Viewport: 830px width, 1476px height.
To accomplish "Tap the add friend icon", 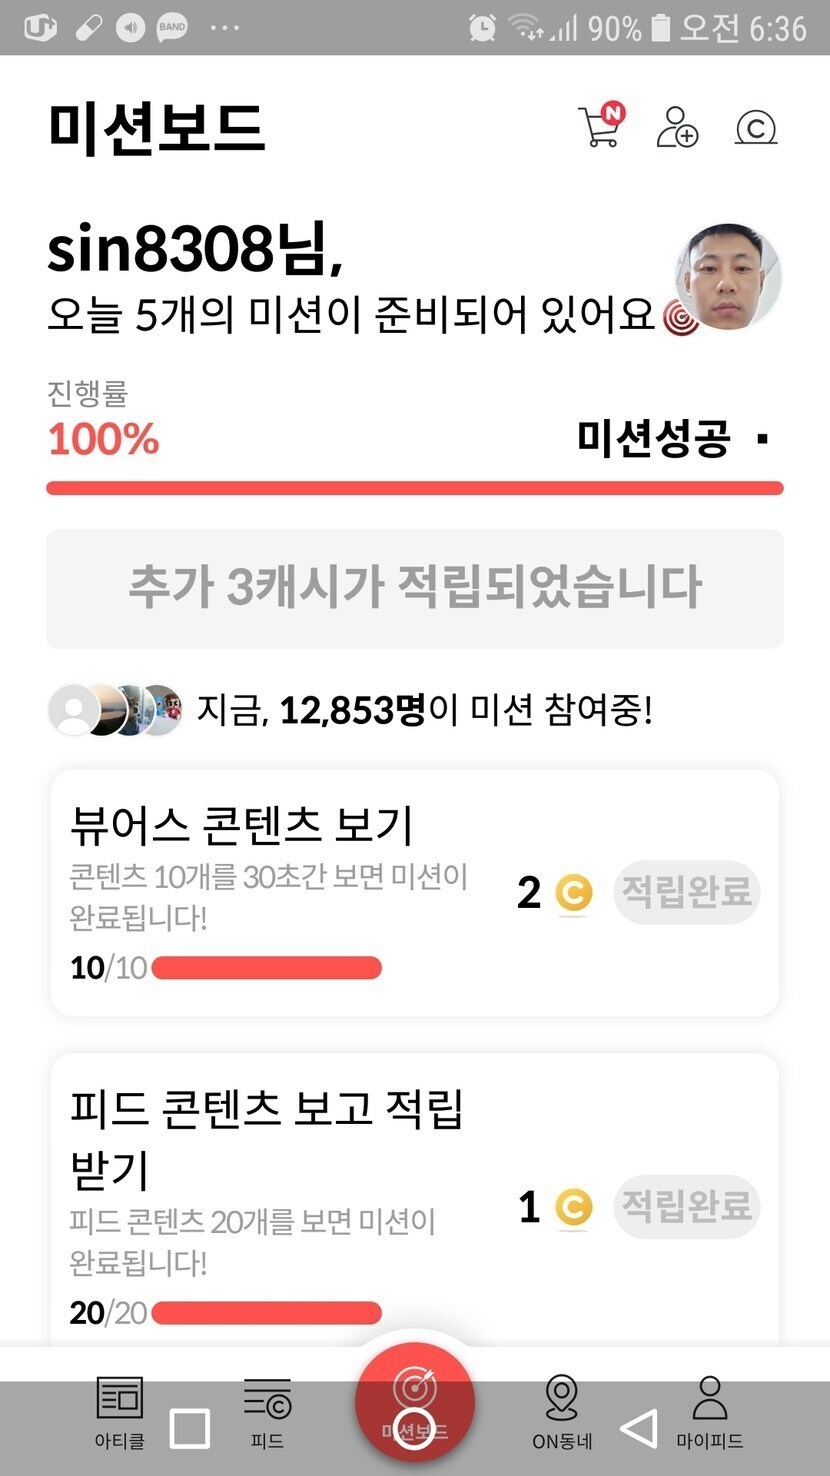I will point(677,128).
